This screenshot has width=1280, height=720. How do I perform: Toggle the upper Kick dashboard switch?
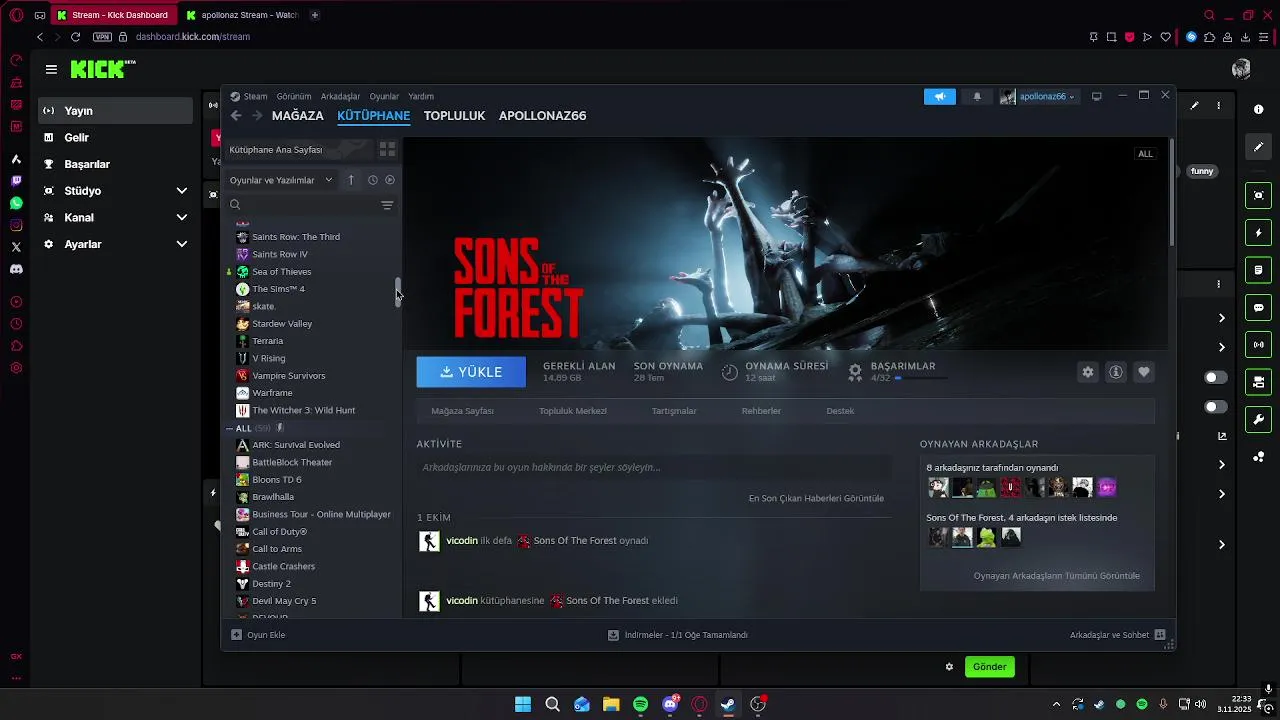pos(1216,377)
